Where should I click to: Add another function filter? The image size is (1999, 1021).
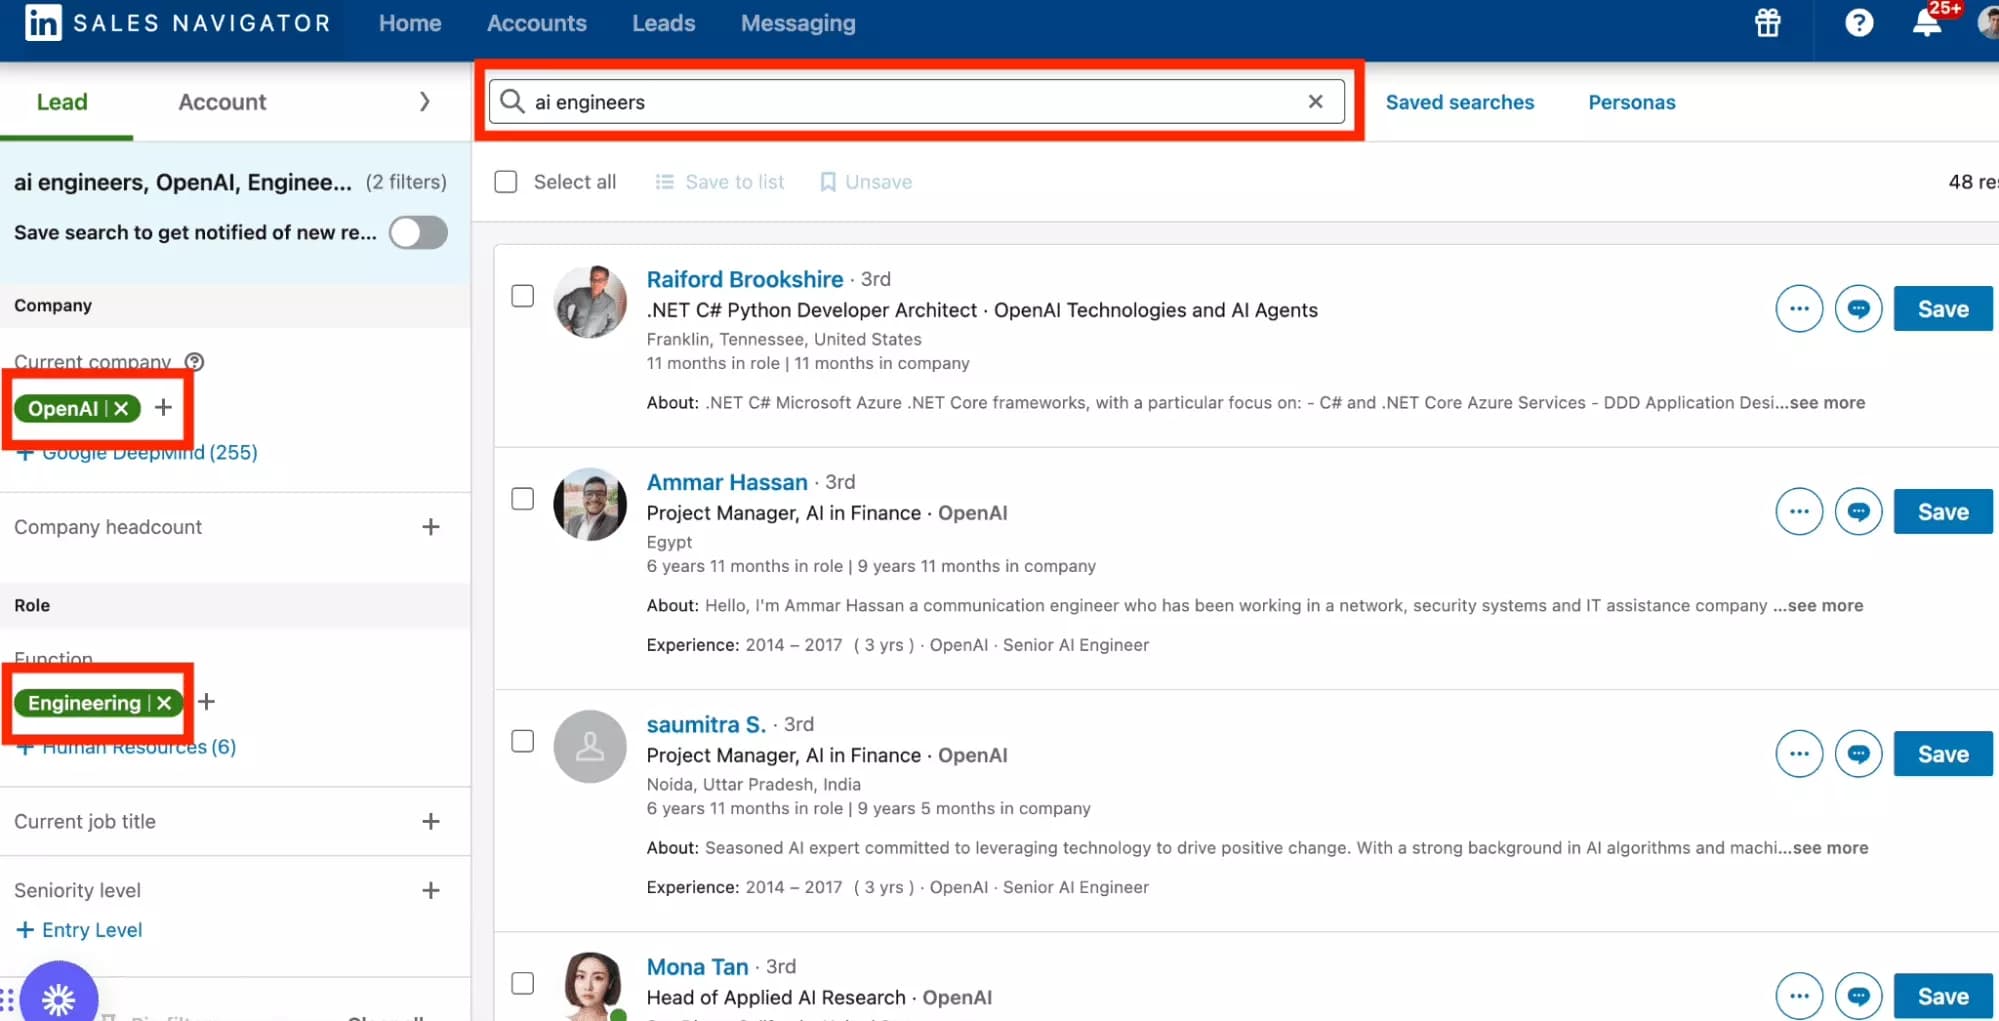206,702
